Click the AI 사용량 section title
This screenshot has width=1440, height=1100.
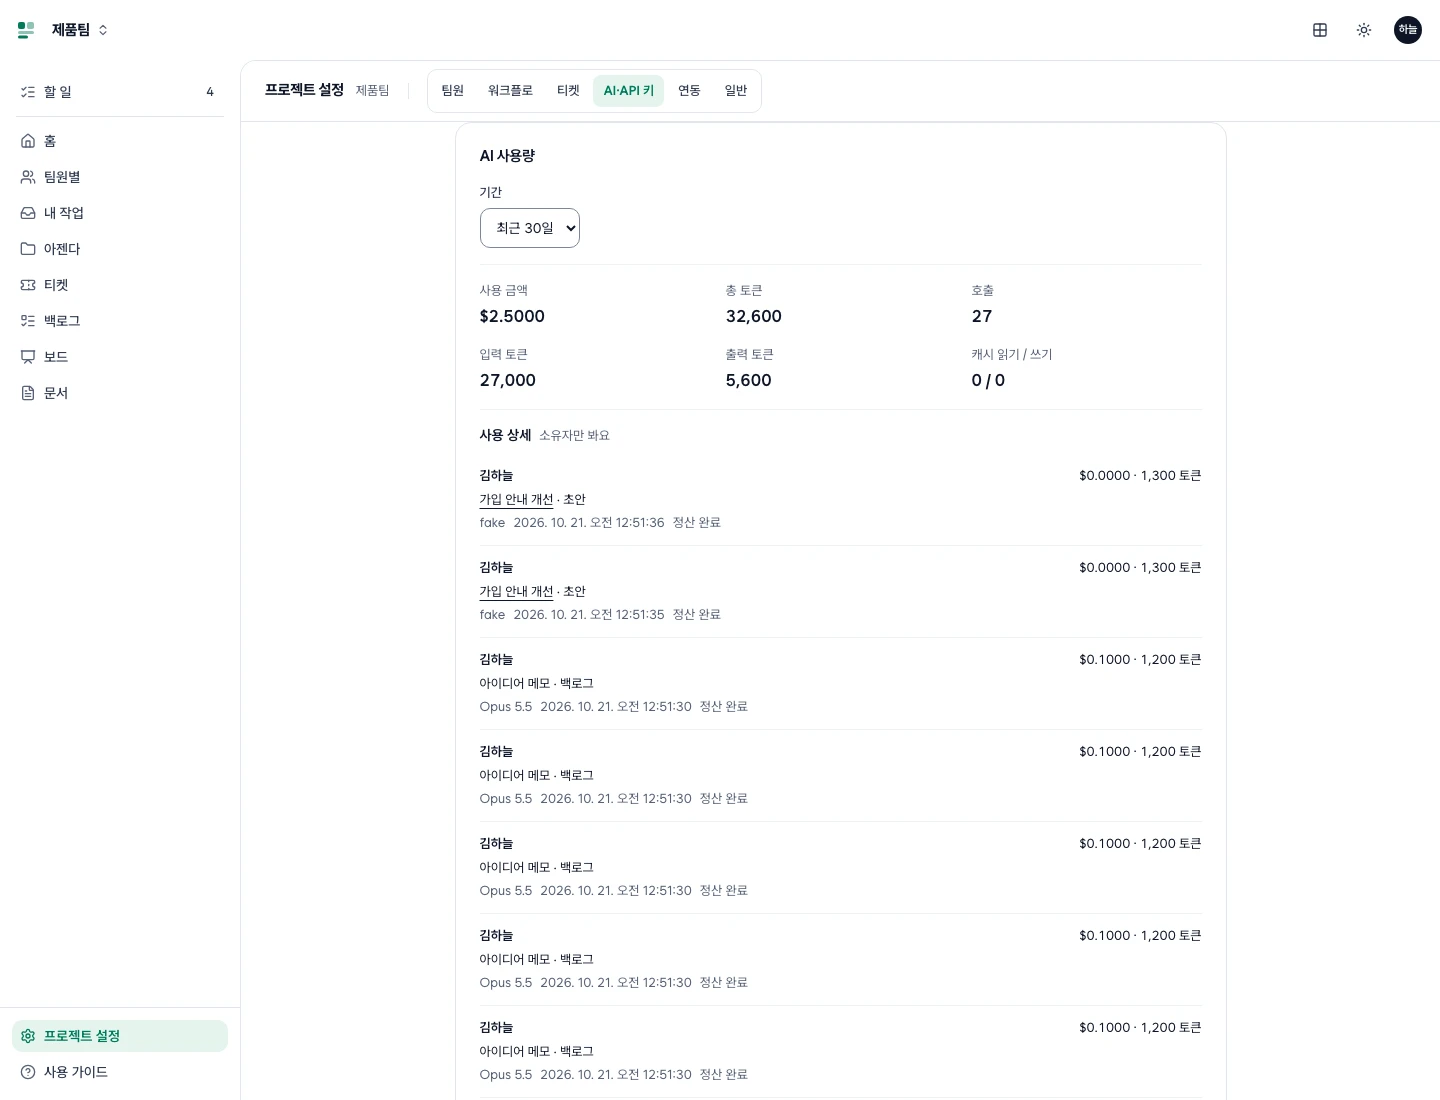[507, 156]
